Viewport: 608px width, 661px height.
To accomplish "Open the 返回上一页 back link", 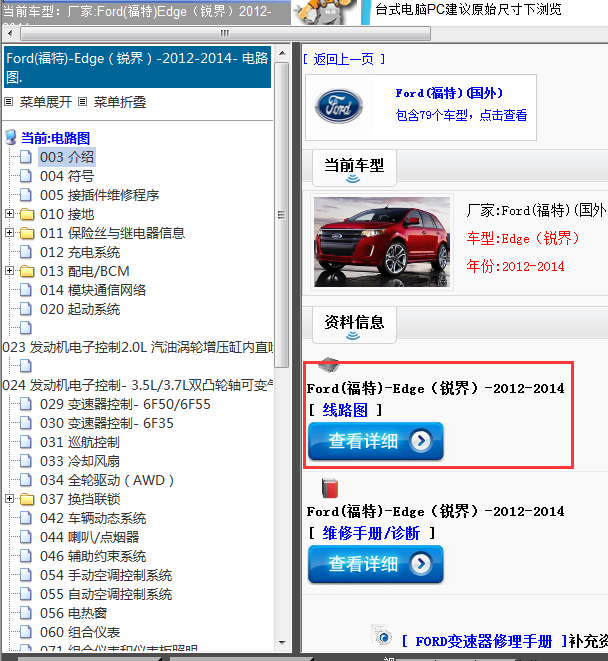I will (344, 59).
